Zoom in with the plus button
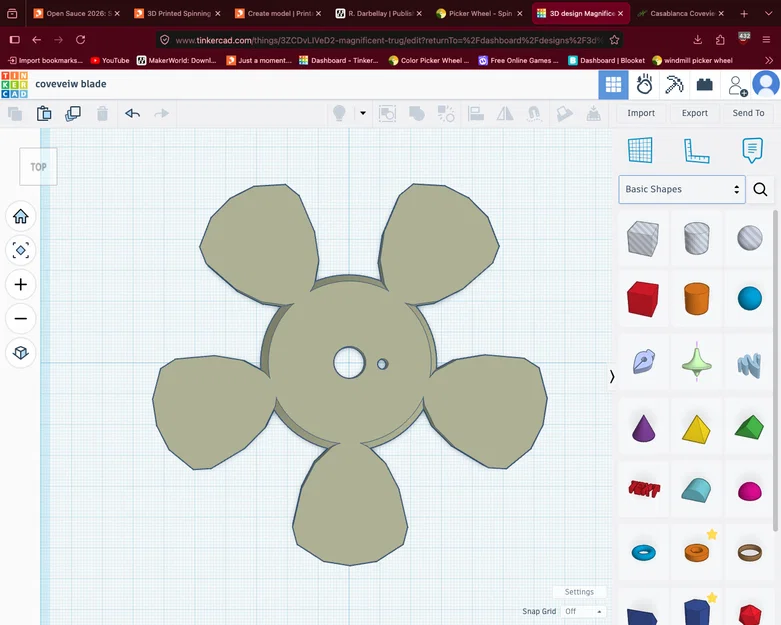Viewport: 781px width, 625px height. pyautogui.click(x=20, y=284)
